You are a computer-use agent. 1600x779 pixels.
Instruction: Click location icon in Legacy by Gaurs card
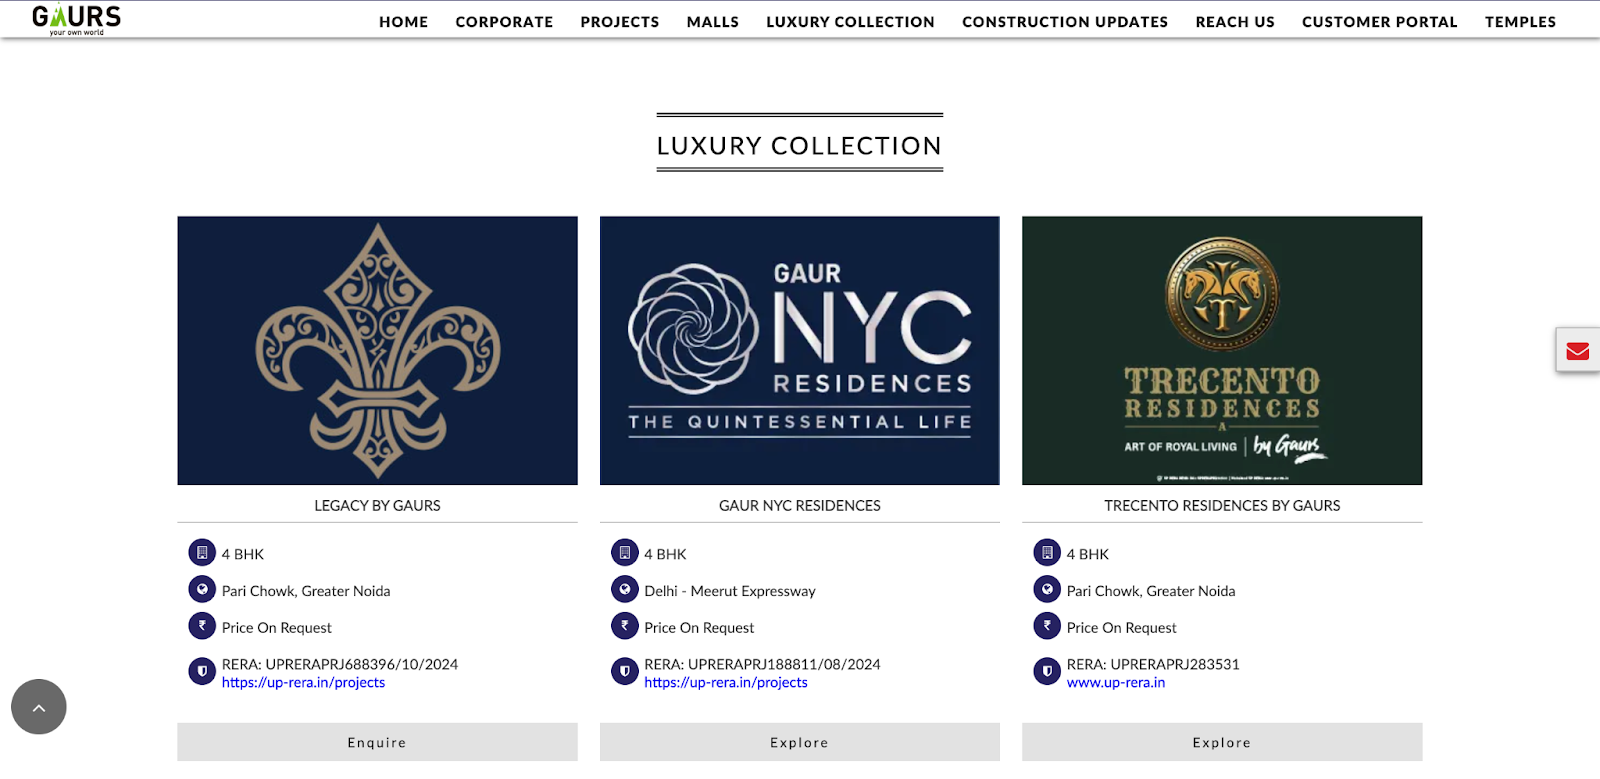pyautogui.click(x=202, y=590)
